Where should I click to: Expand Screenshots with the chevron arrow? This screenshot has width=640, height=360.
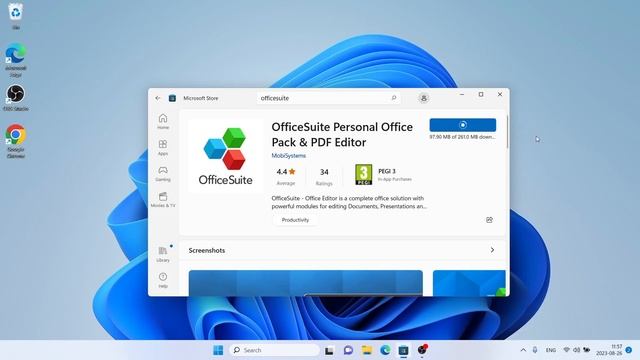(492, 250)
